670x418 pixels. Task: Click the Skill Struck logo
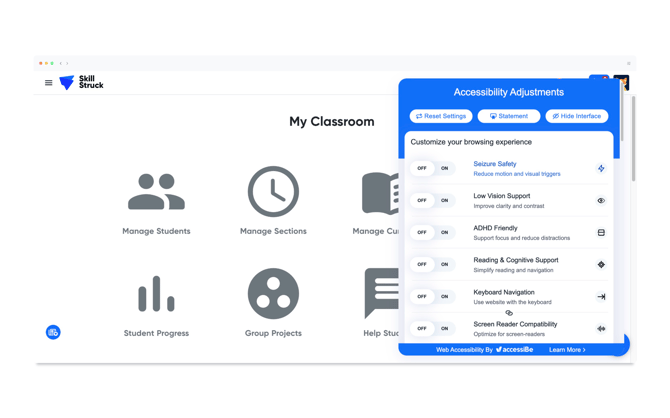click(x=81, y=82)
